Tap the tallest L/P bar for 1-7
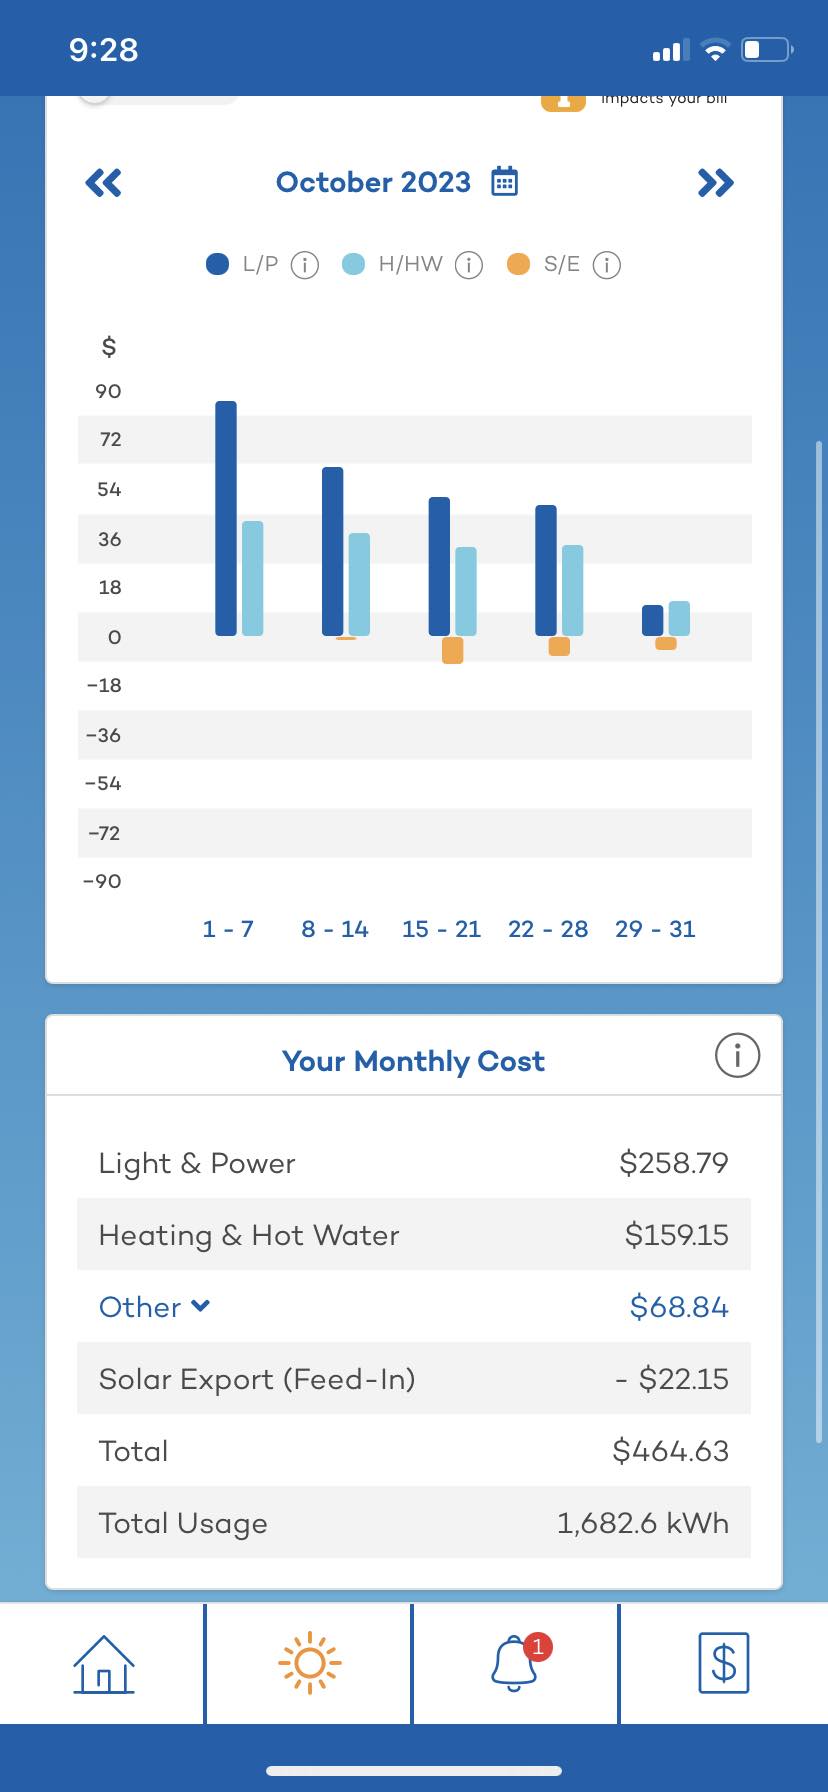The image size is (828, 1792). pos(226,518)
